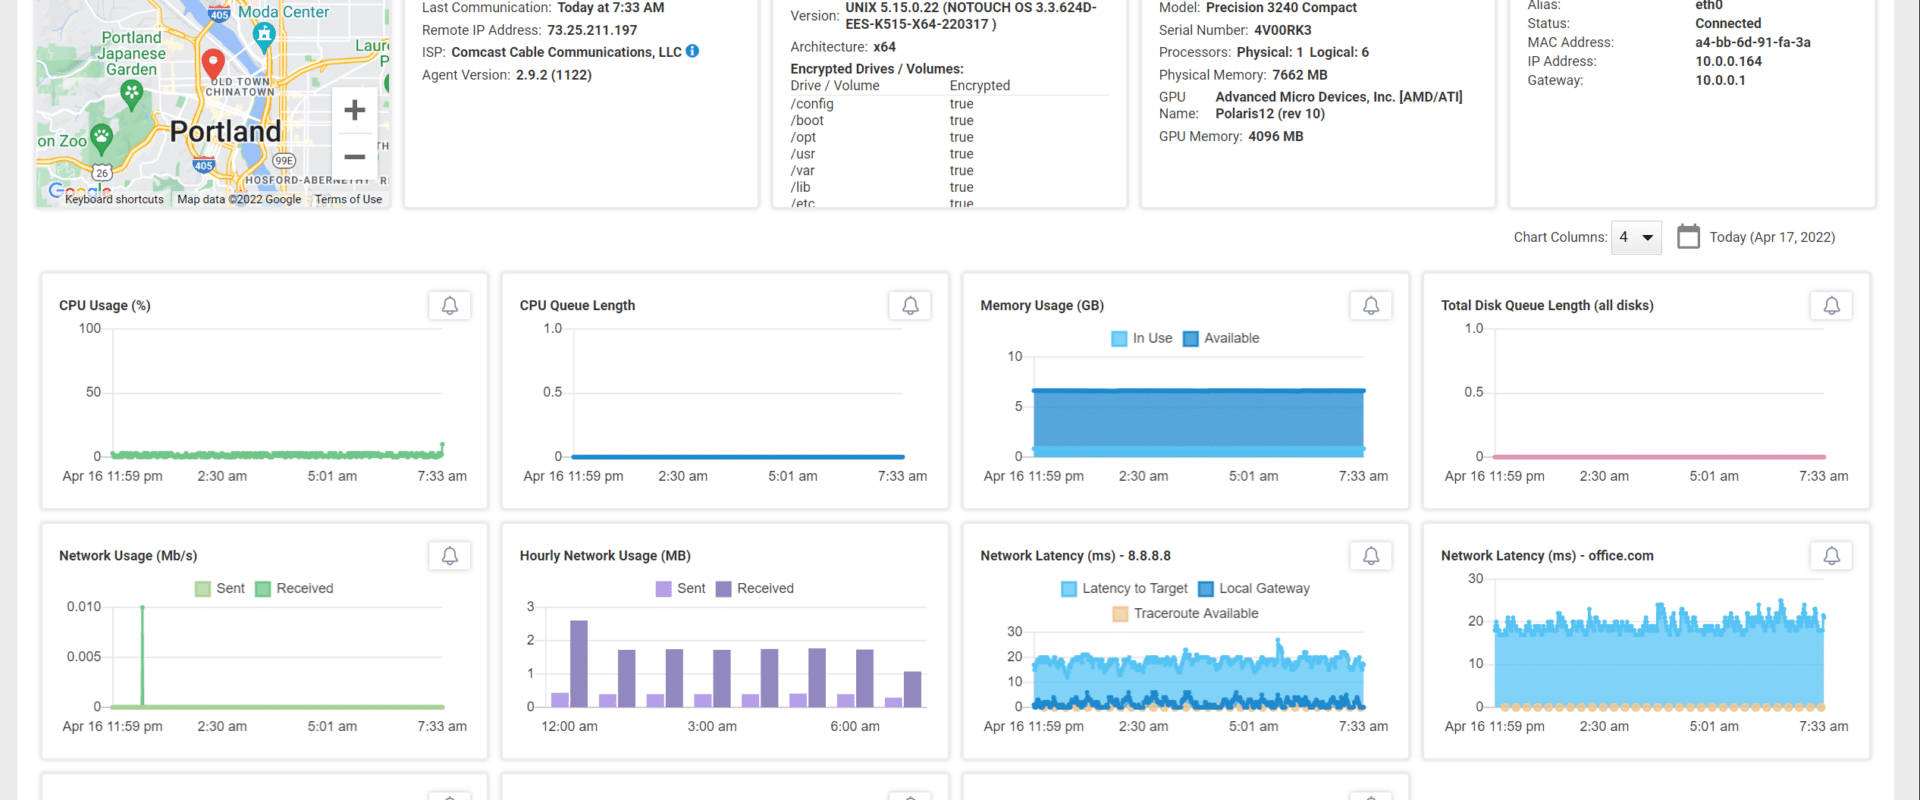
Task: Click the tallest Received bar in Hourly Network Usage
Action: 579,664
